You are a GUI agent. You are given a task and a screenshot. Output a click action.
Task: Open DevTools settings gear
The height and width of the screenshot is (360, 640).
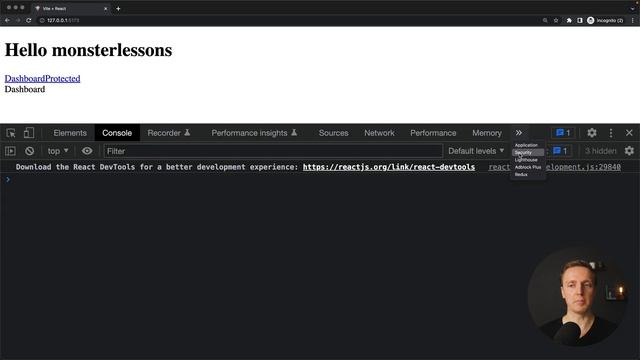coord(592,133)
